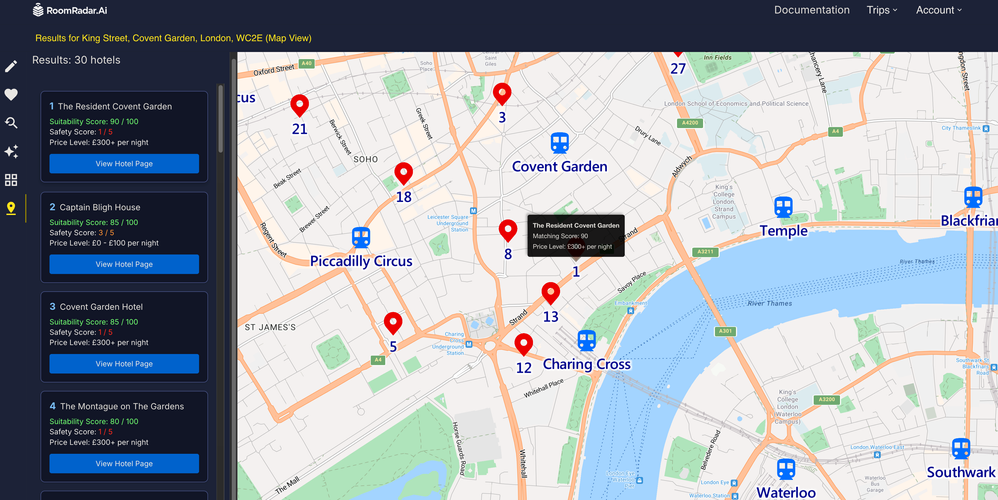Click the Suitability Score: 80 / 100 text
This screenshot has height=500, width=998.
coord(94,422)
